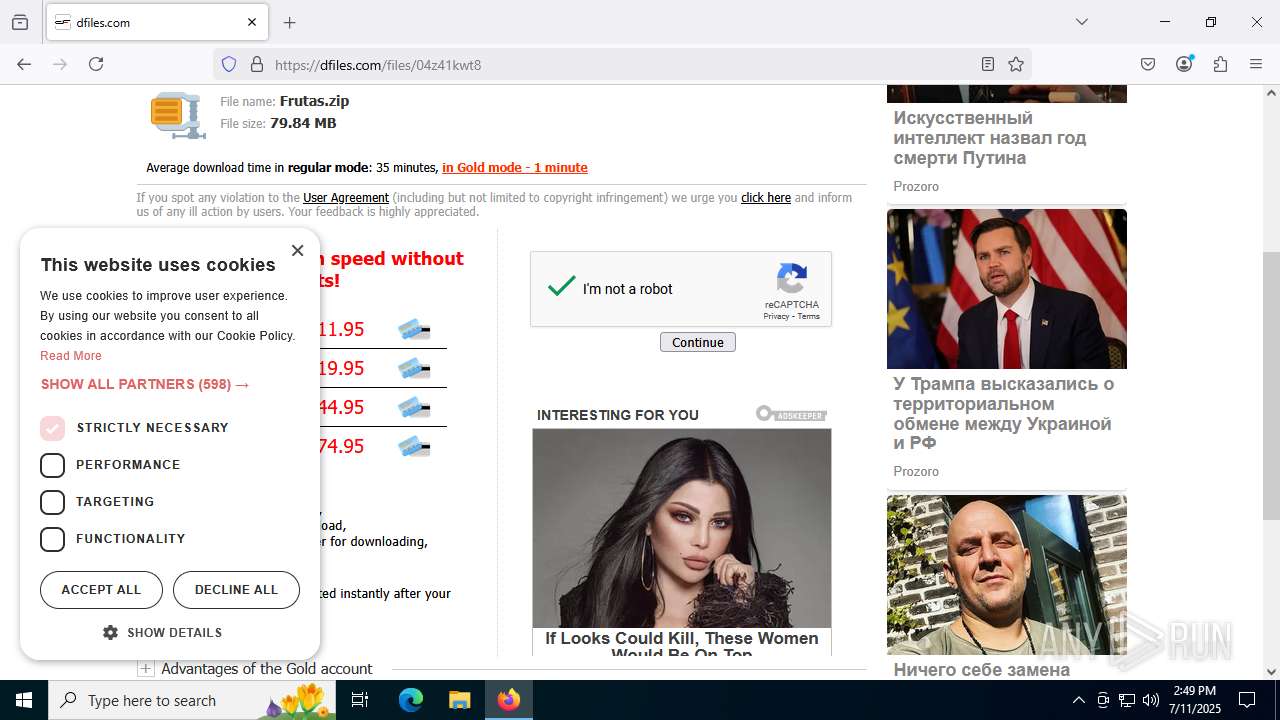
Task: Open a new tab with plus button
Action: click(x=290, y=22)
